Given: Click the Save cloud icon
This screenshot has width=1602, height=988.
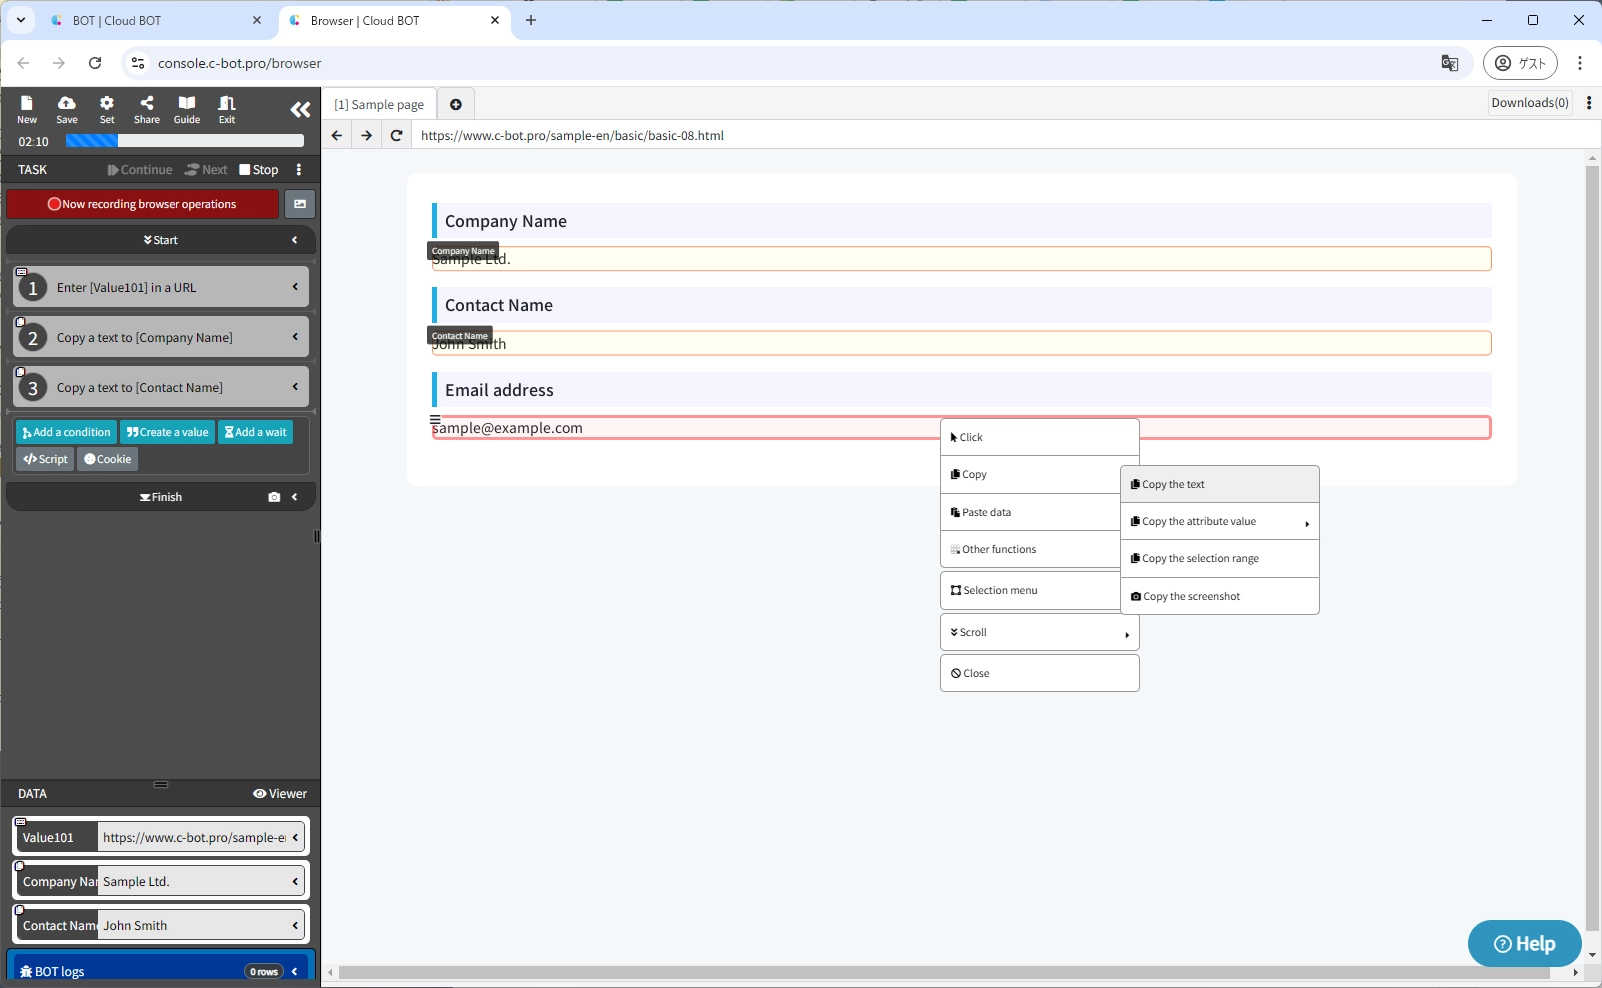Looking at the screenshot, I should (x=67, y=109).
